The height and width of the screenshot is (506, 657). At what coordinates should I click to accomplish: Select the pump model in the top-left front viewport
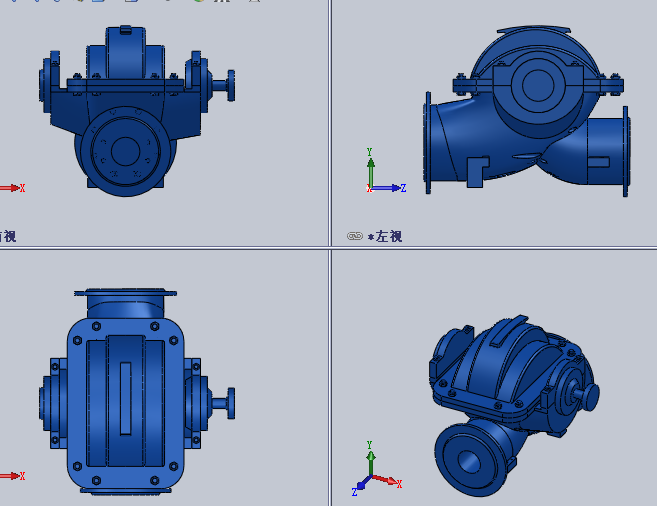click(137, 111)
